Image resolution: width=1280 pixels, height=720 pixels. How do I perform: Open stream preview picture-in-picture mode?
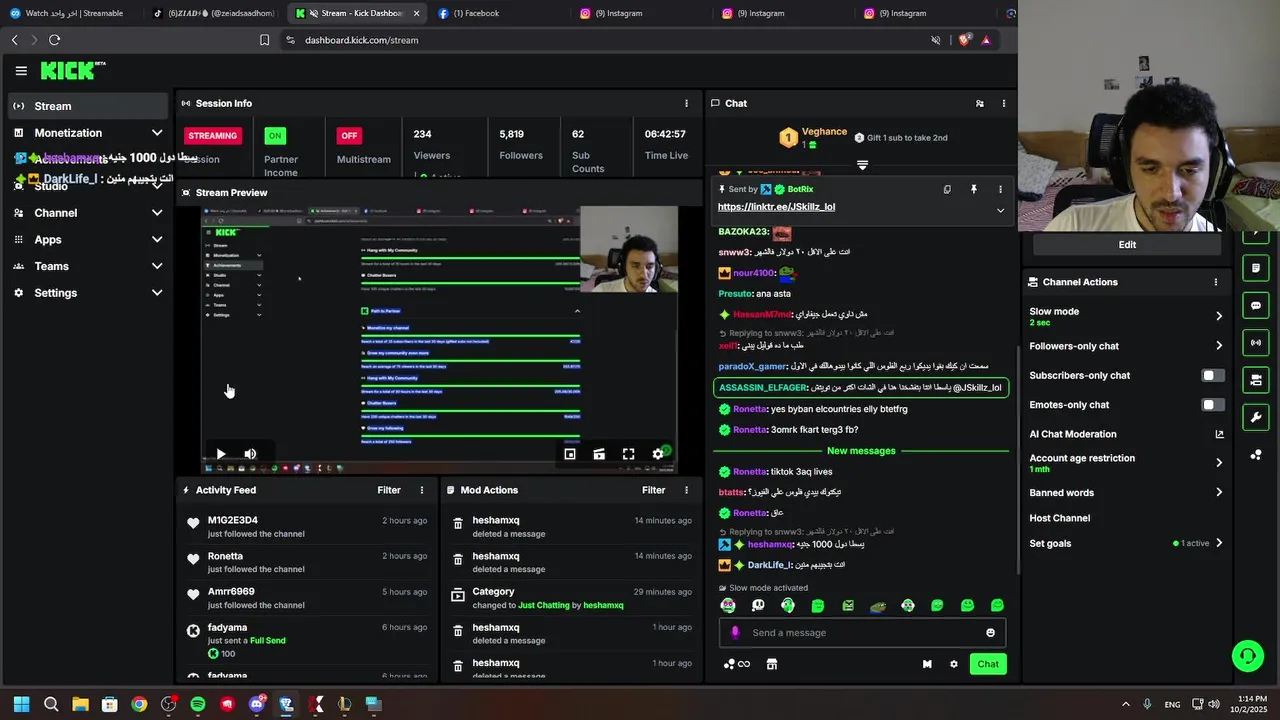570,454
